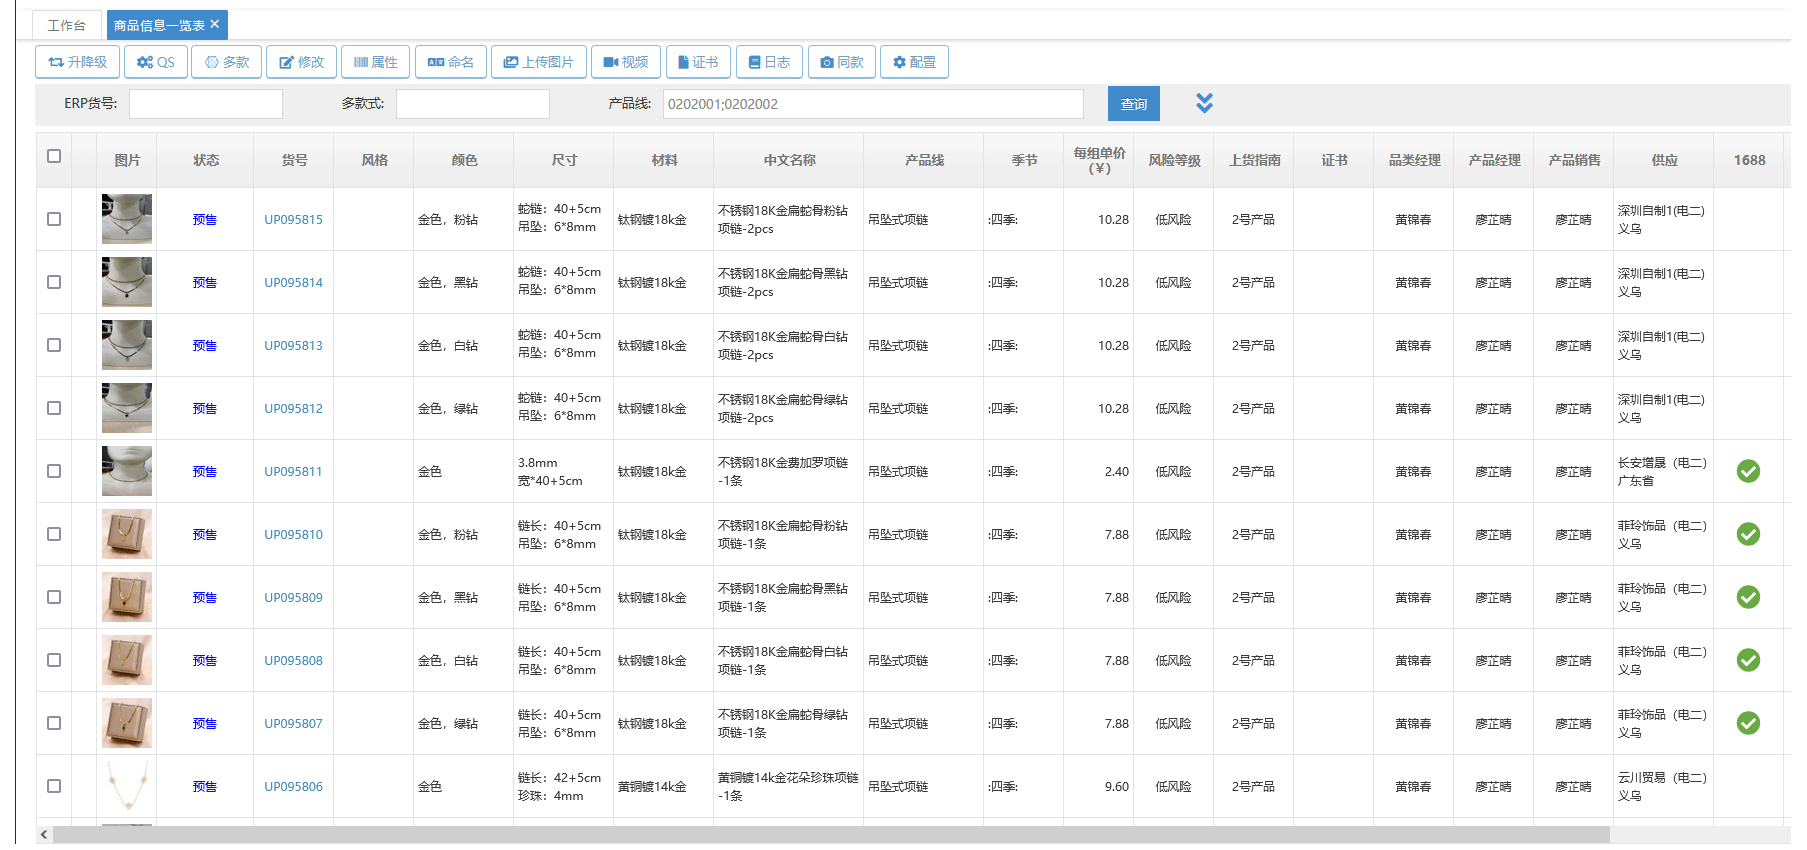Click the 证书 certificate button
Viewport: 1807px width, 850px height.
click(x=698, y=62)
